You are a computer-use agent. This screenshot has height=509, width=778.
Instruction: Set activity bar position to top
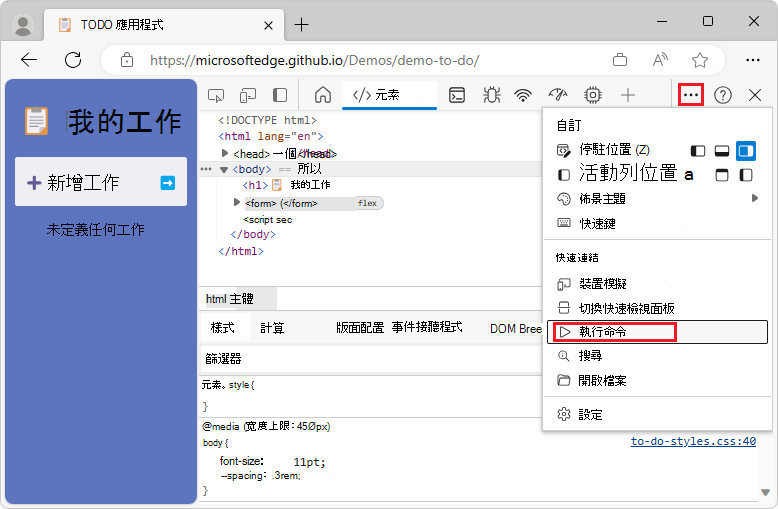(x=721, y=175)
